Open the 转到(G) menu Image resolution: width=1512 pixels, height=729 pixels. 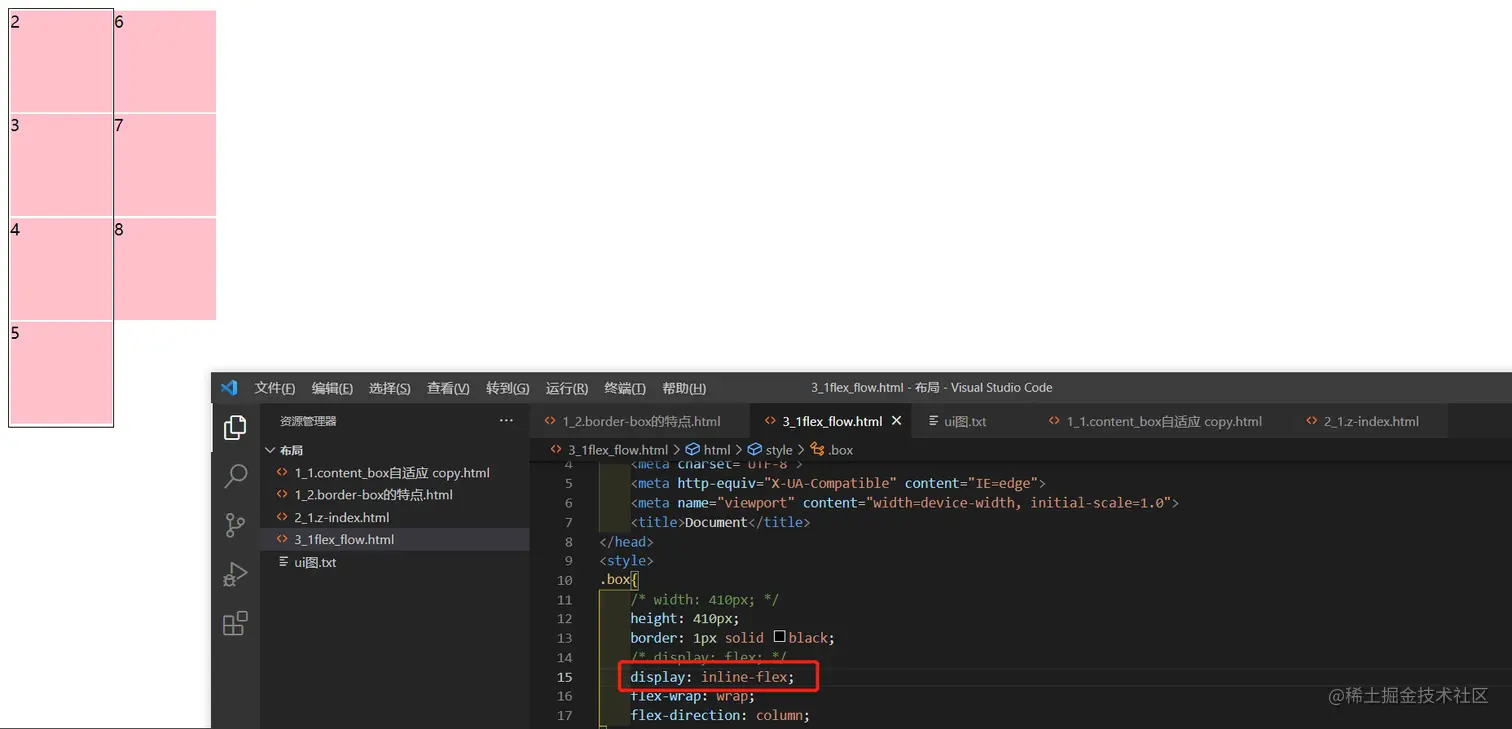pyautogui.click(x=507, y=388)
